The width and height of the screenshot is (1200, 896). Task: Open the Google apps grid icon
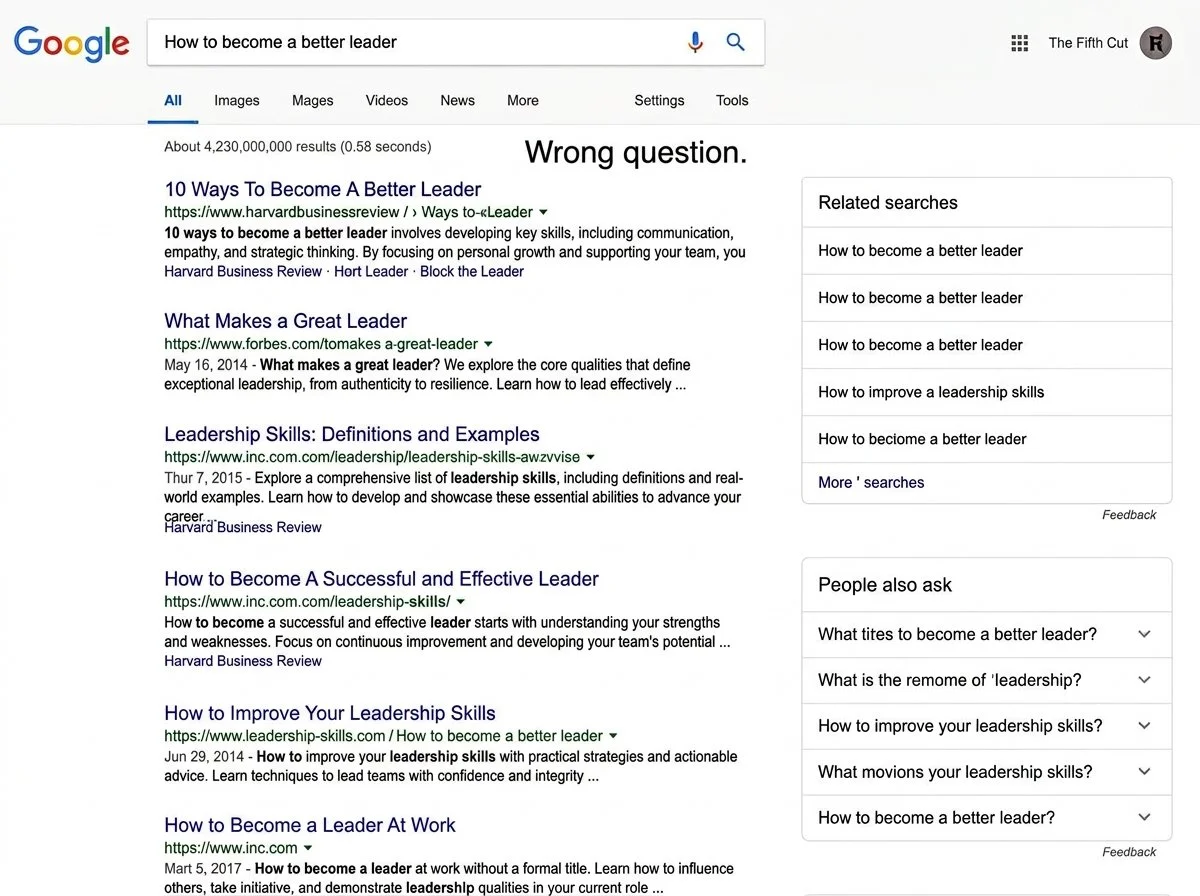point(1020,43)
